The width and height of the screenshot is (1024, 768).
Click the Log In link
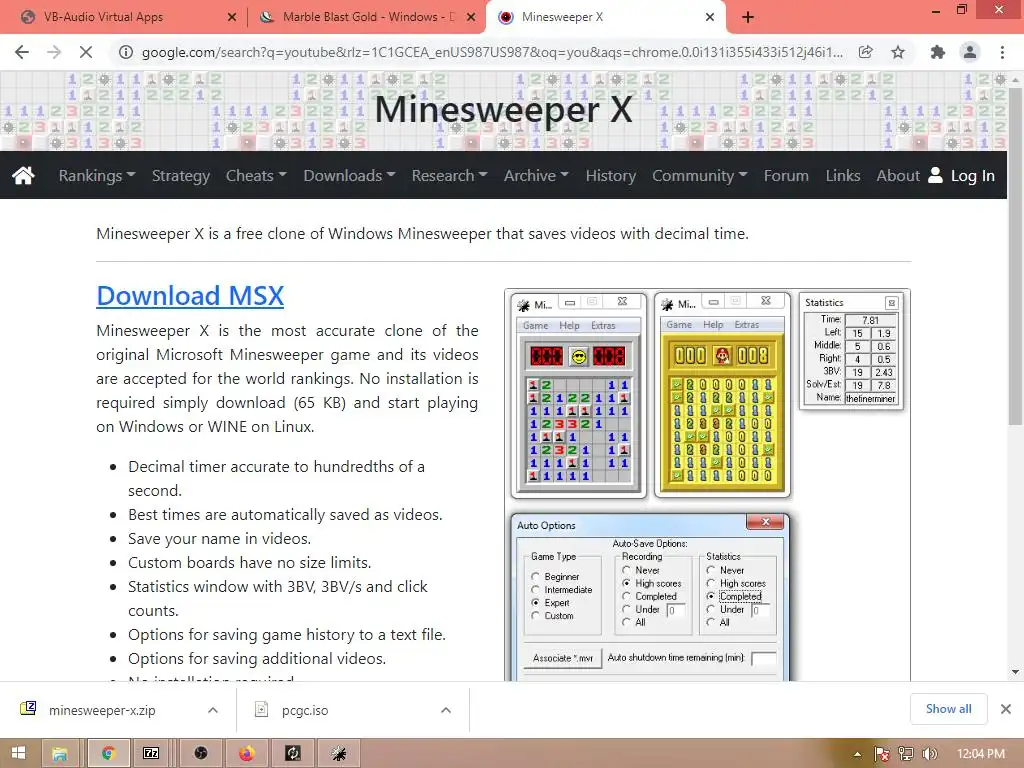pos(972,176)
